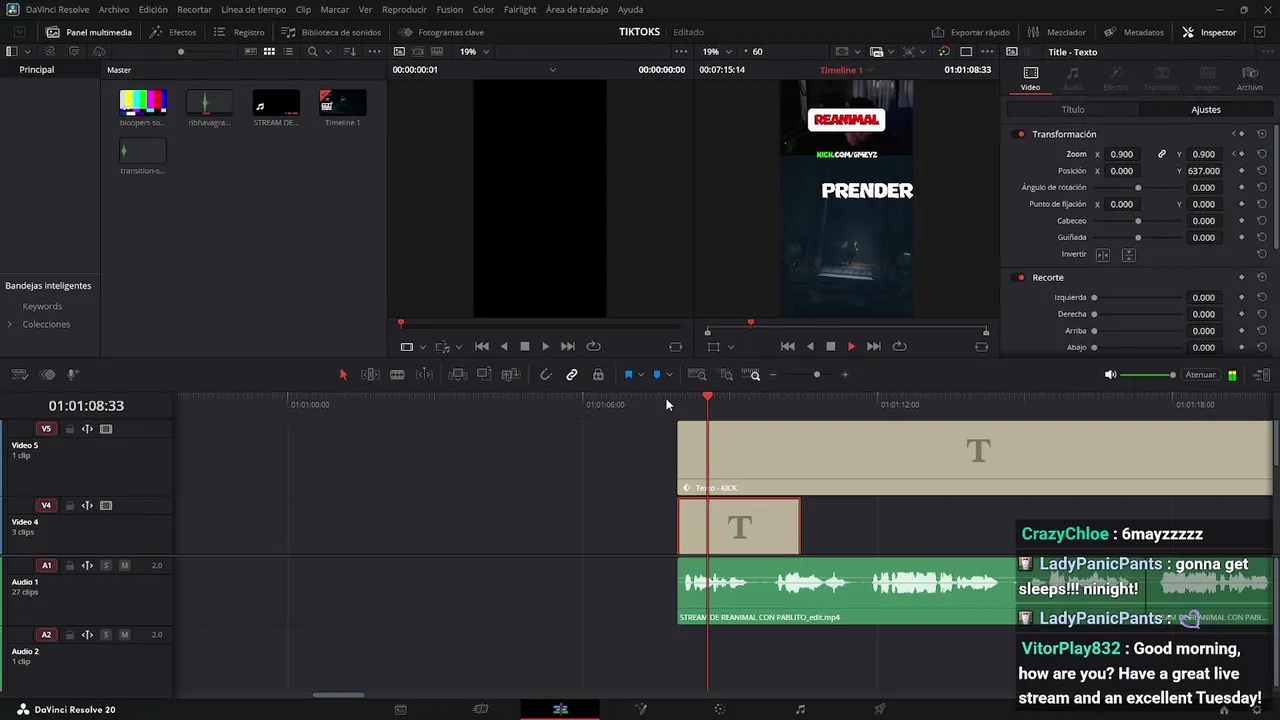Image resolution: width=1280 pixels, height=720 pixels.
Task: Click the Replace clip icon
Action: pyautogui.click(x=510, y=375)
